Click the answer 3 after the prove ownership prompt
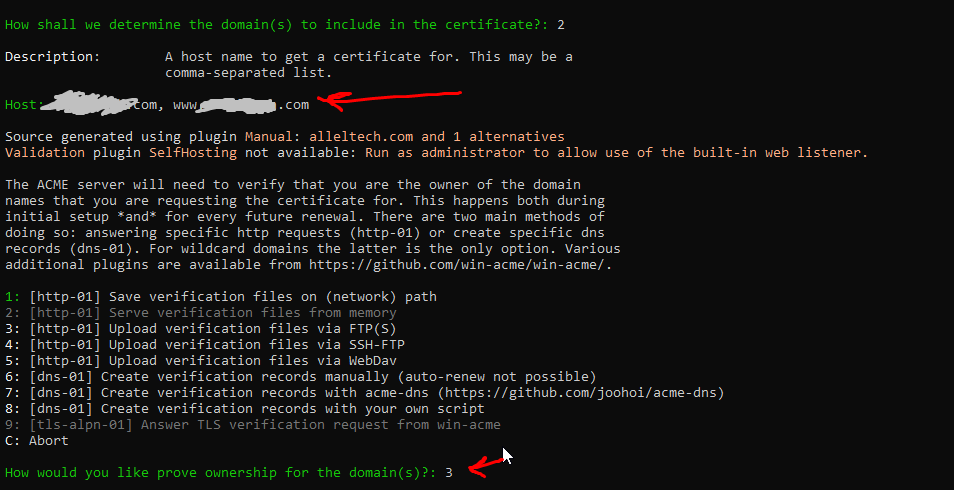This screenshot has height=490, width=954. [449, 472]
